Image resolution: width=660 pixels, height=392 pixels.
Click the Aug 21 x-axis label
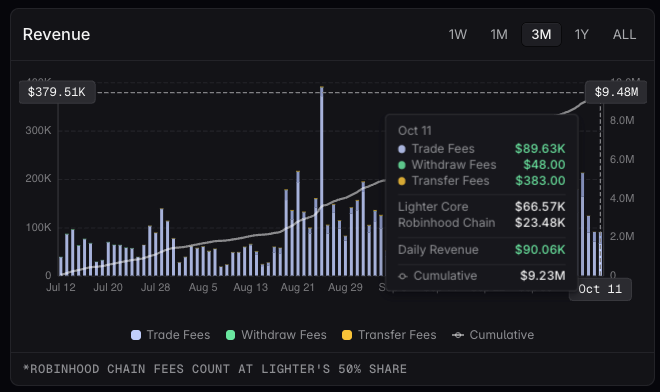point(297,288)
